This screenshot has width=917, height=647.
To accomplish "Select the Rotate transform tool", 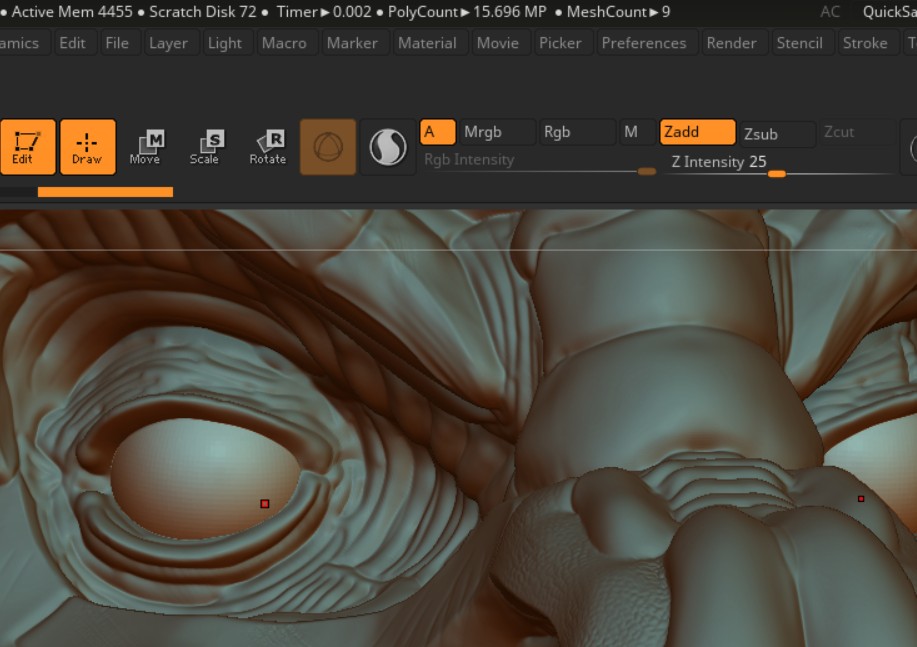I will [x=268, y=147].
